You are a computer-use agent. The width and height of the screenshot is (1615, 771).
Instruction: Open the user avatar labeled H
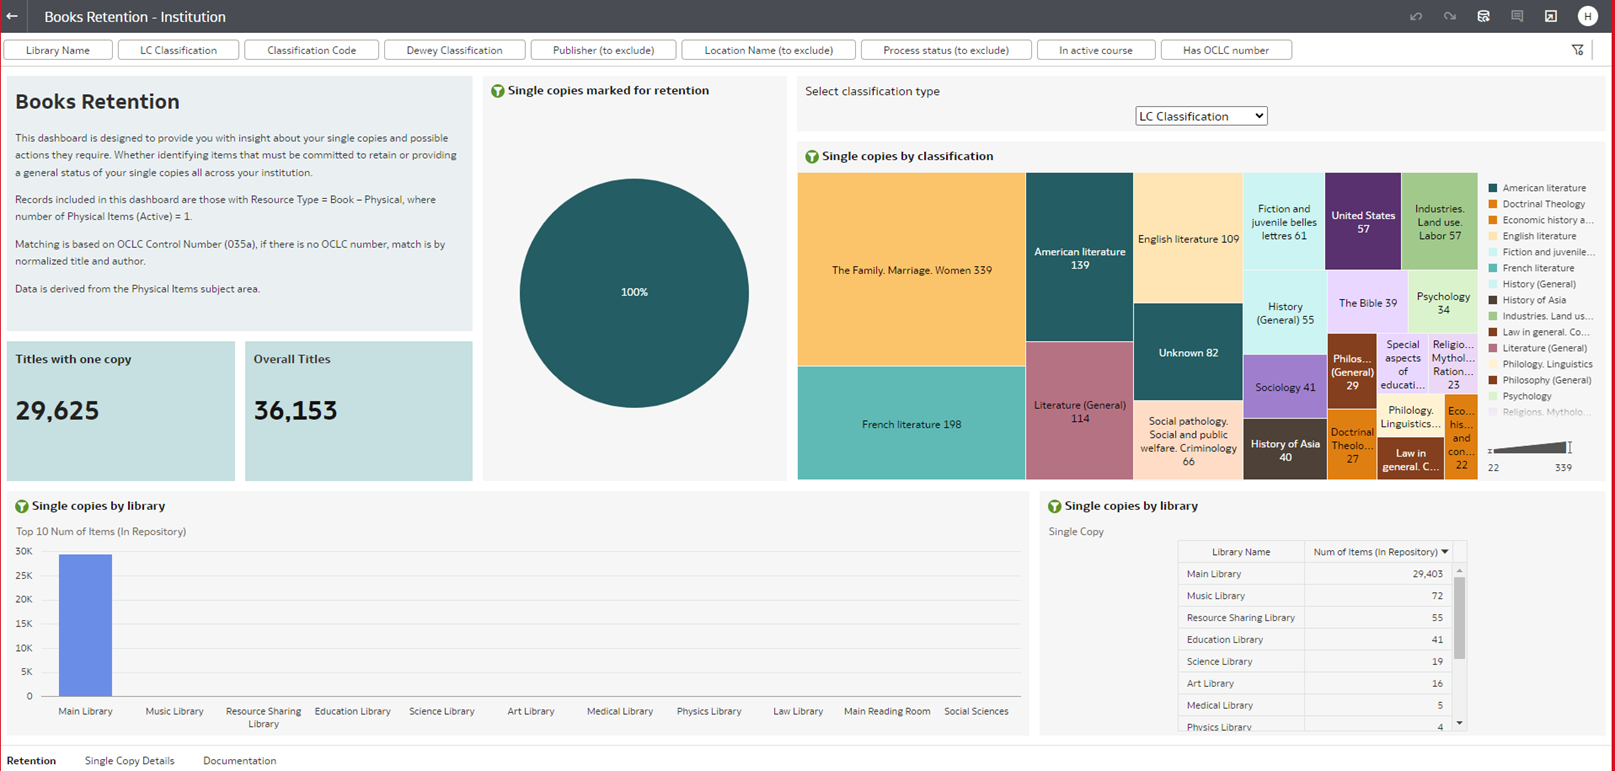[1587, 16]
